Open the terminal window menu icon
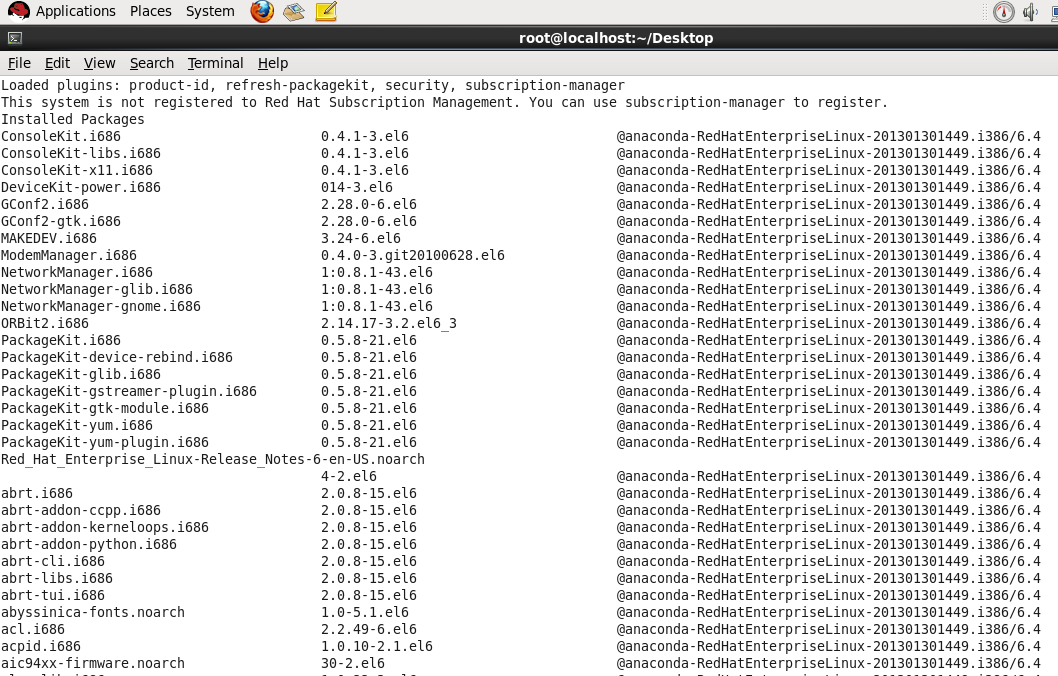Screen dimensions: 1058x676 click(x=15, y=38)
